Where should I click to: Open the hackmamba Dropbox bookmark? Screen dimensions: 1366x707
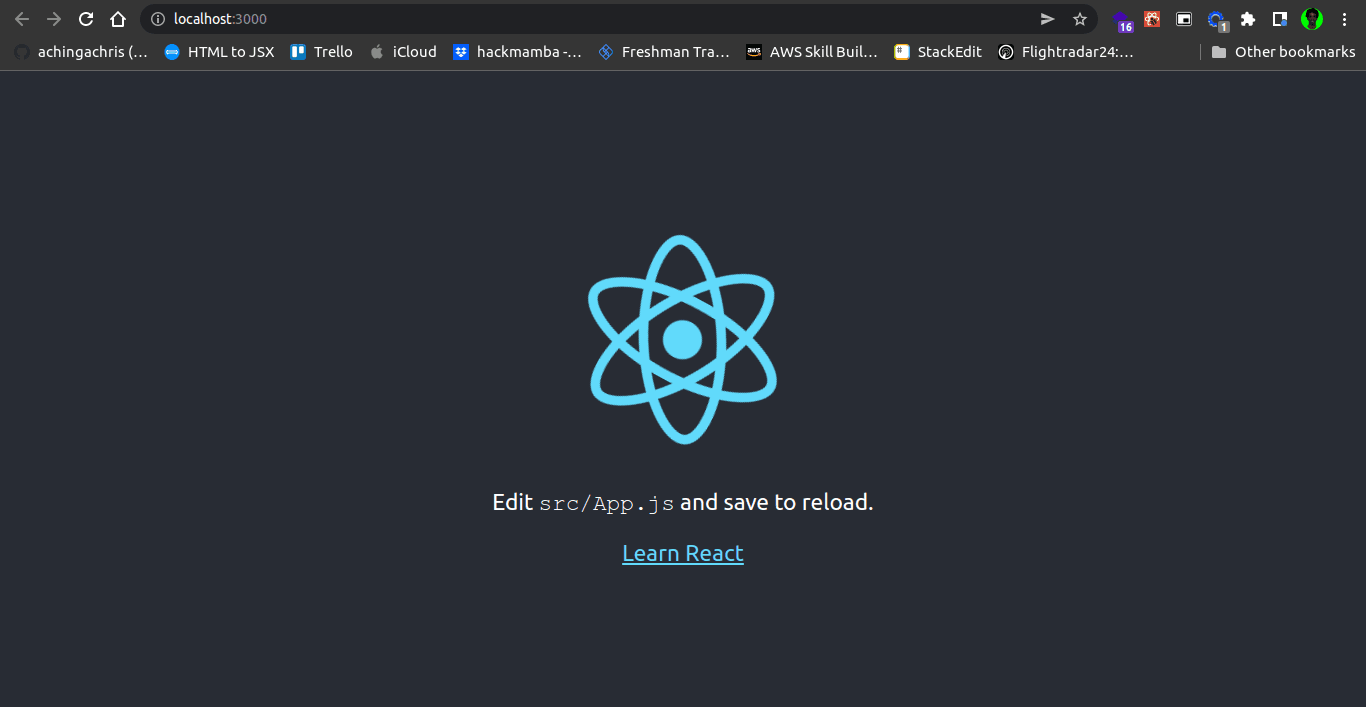(x=517, y=52)
